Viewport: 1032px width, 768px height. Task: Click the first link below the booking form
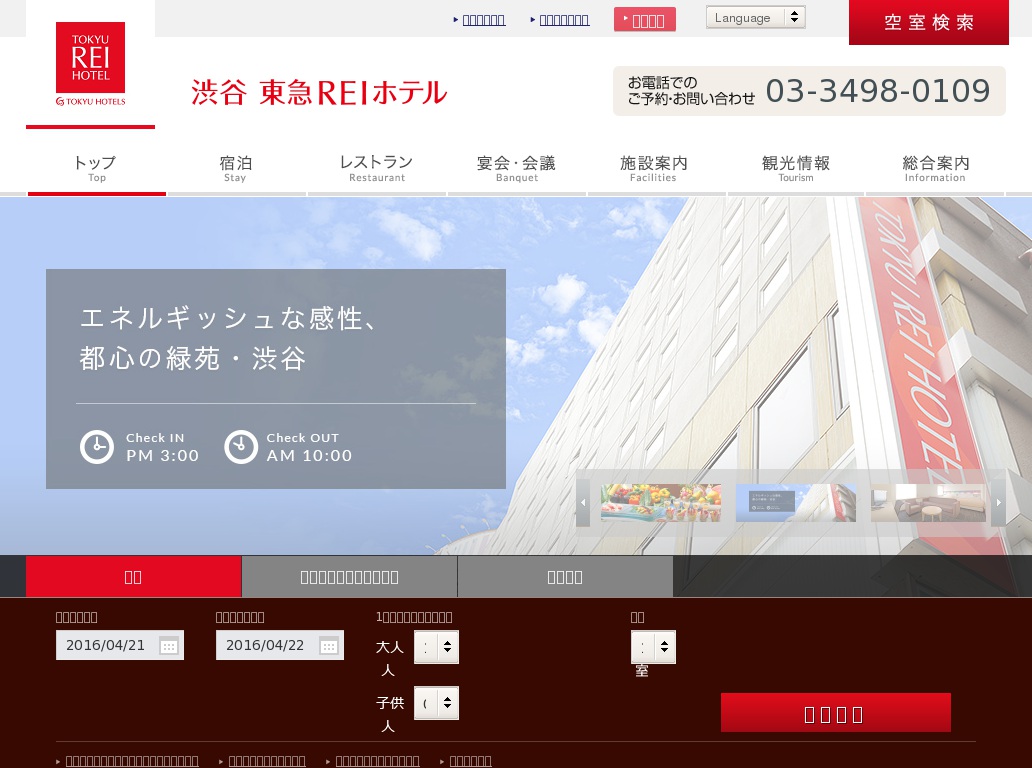point(132,761)
